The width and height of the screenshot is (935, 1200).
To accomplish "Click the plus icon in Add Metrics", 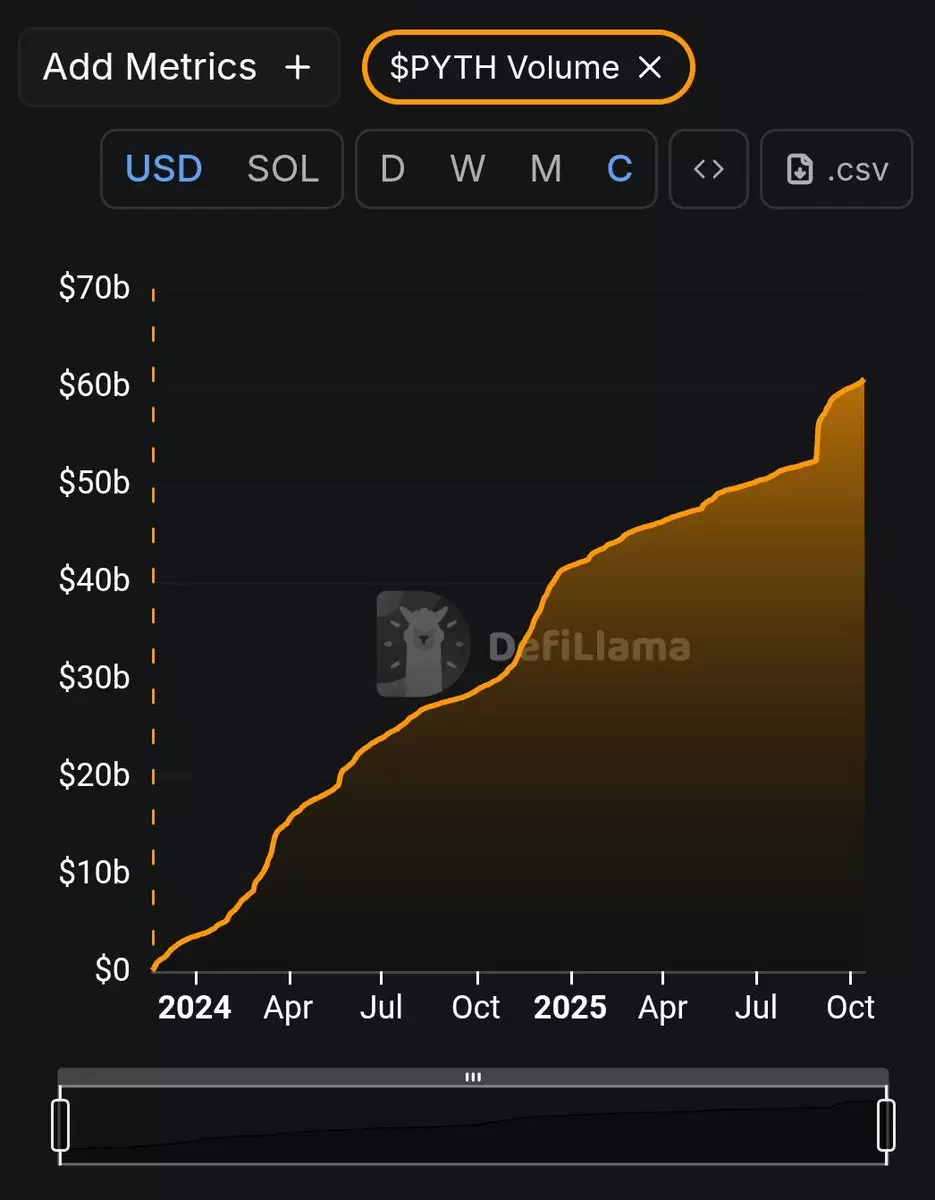I will pyautogui.click(x=297, y=68).
